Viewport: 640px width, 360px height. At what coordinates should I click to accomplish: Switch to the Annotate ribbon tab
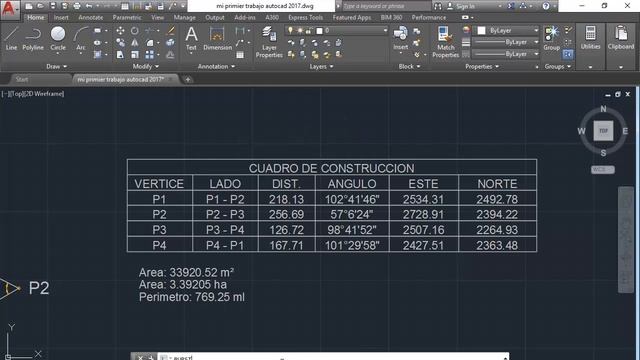tap(91, 18)
